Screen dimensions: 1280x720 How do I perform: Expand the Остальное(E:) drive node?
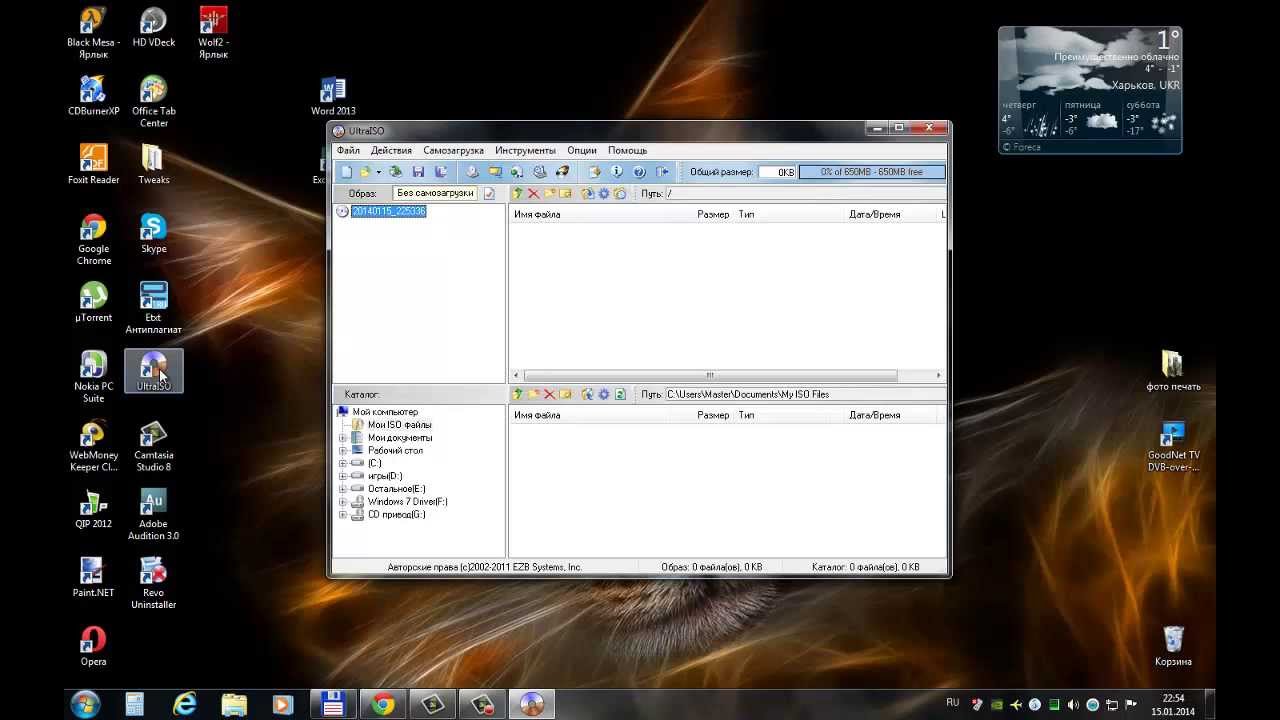click(343, 489)
